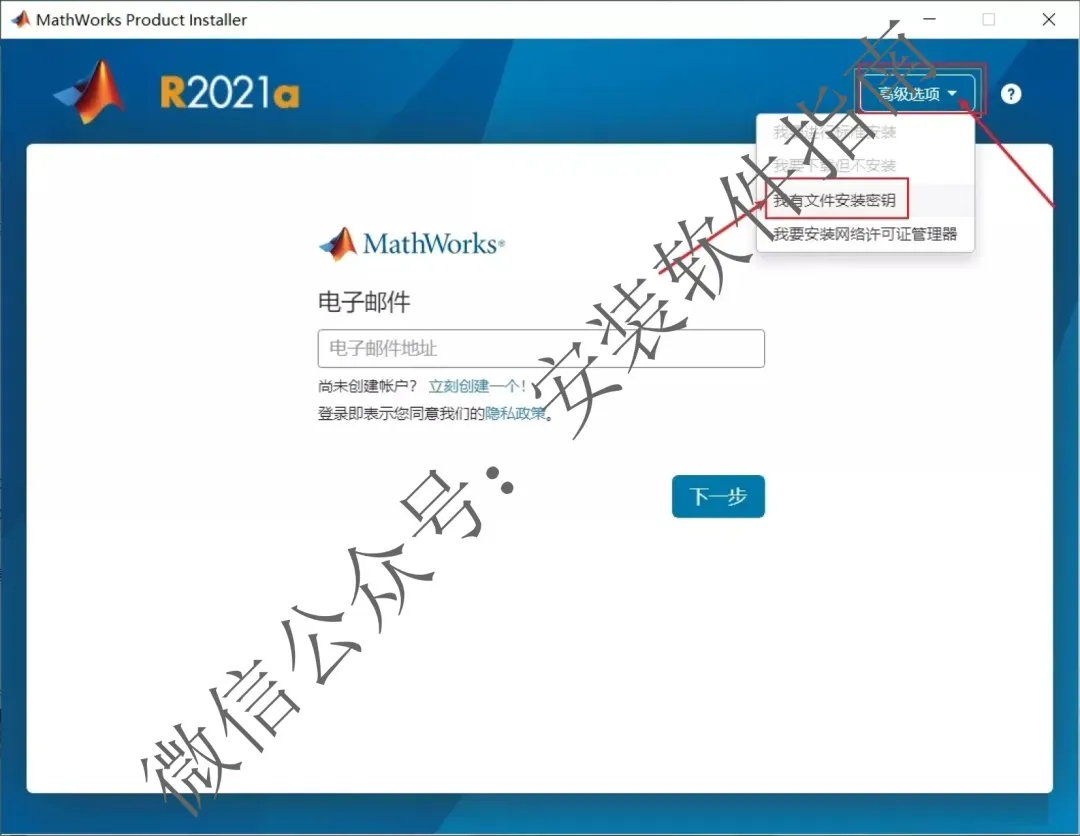The height and width of the screenshot is (836, 1080).
Task: Open the 高级选项 advanced options dropdown
Action: tap(917, 93)
